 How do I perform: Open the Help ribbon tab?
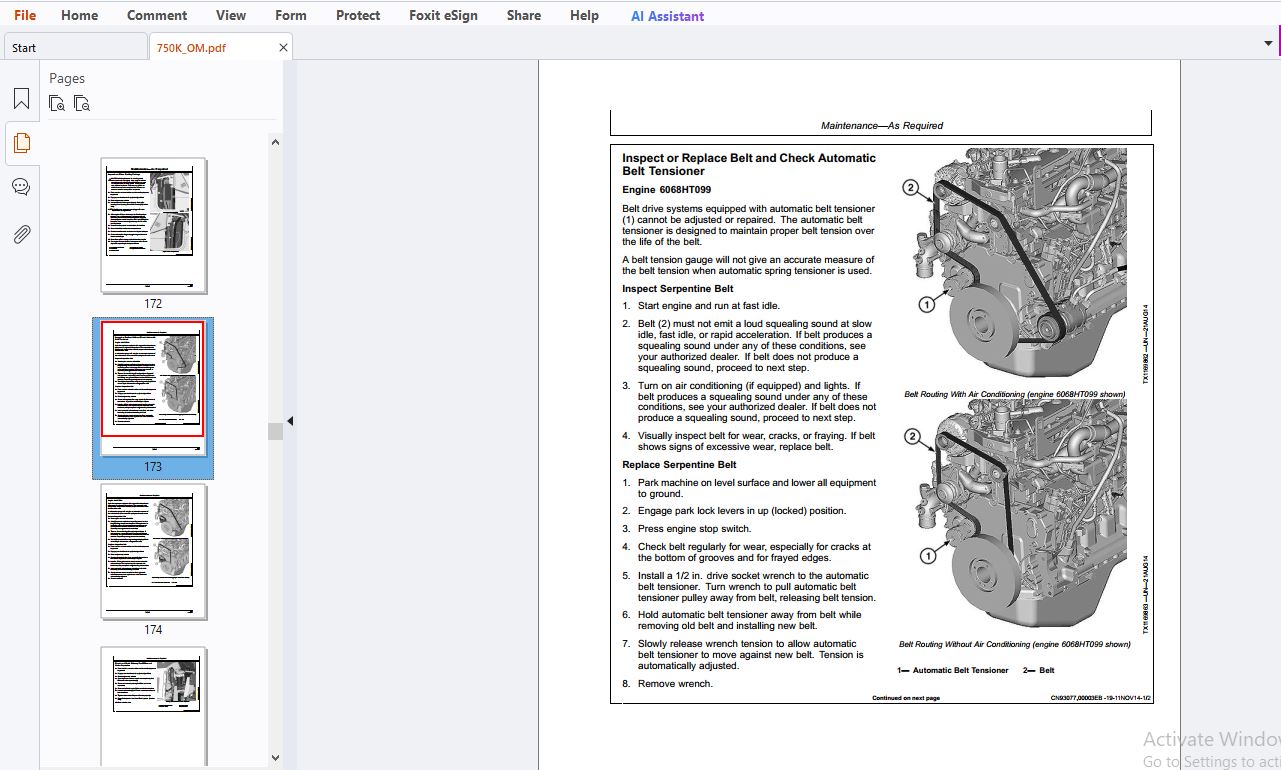click(584, 15)
